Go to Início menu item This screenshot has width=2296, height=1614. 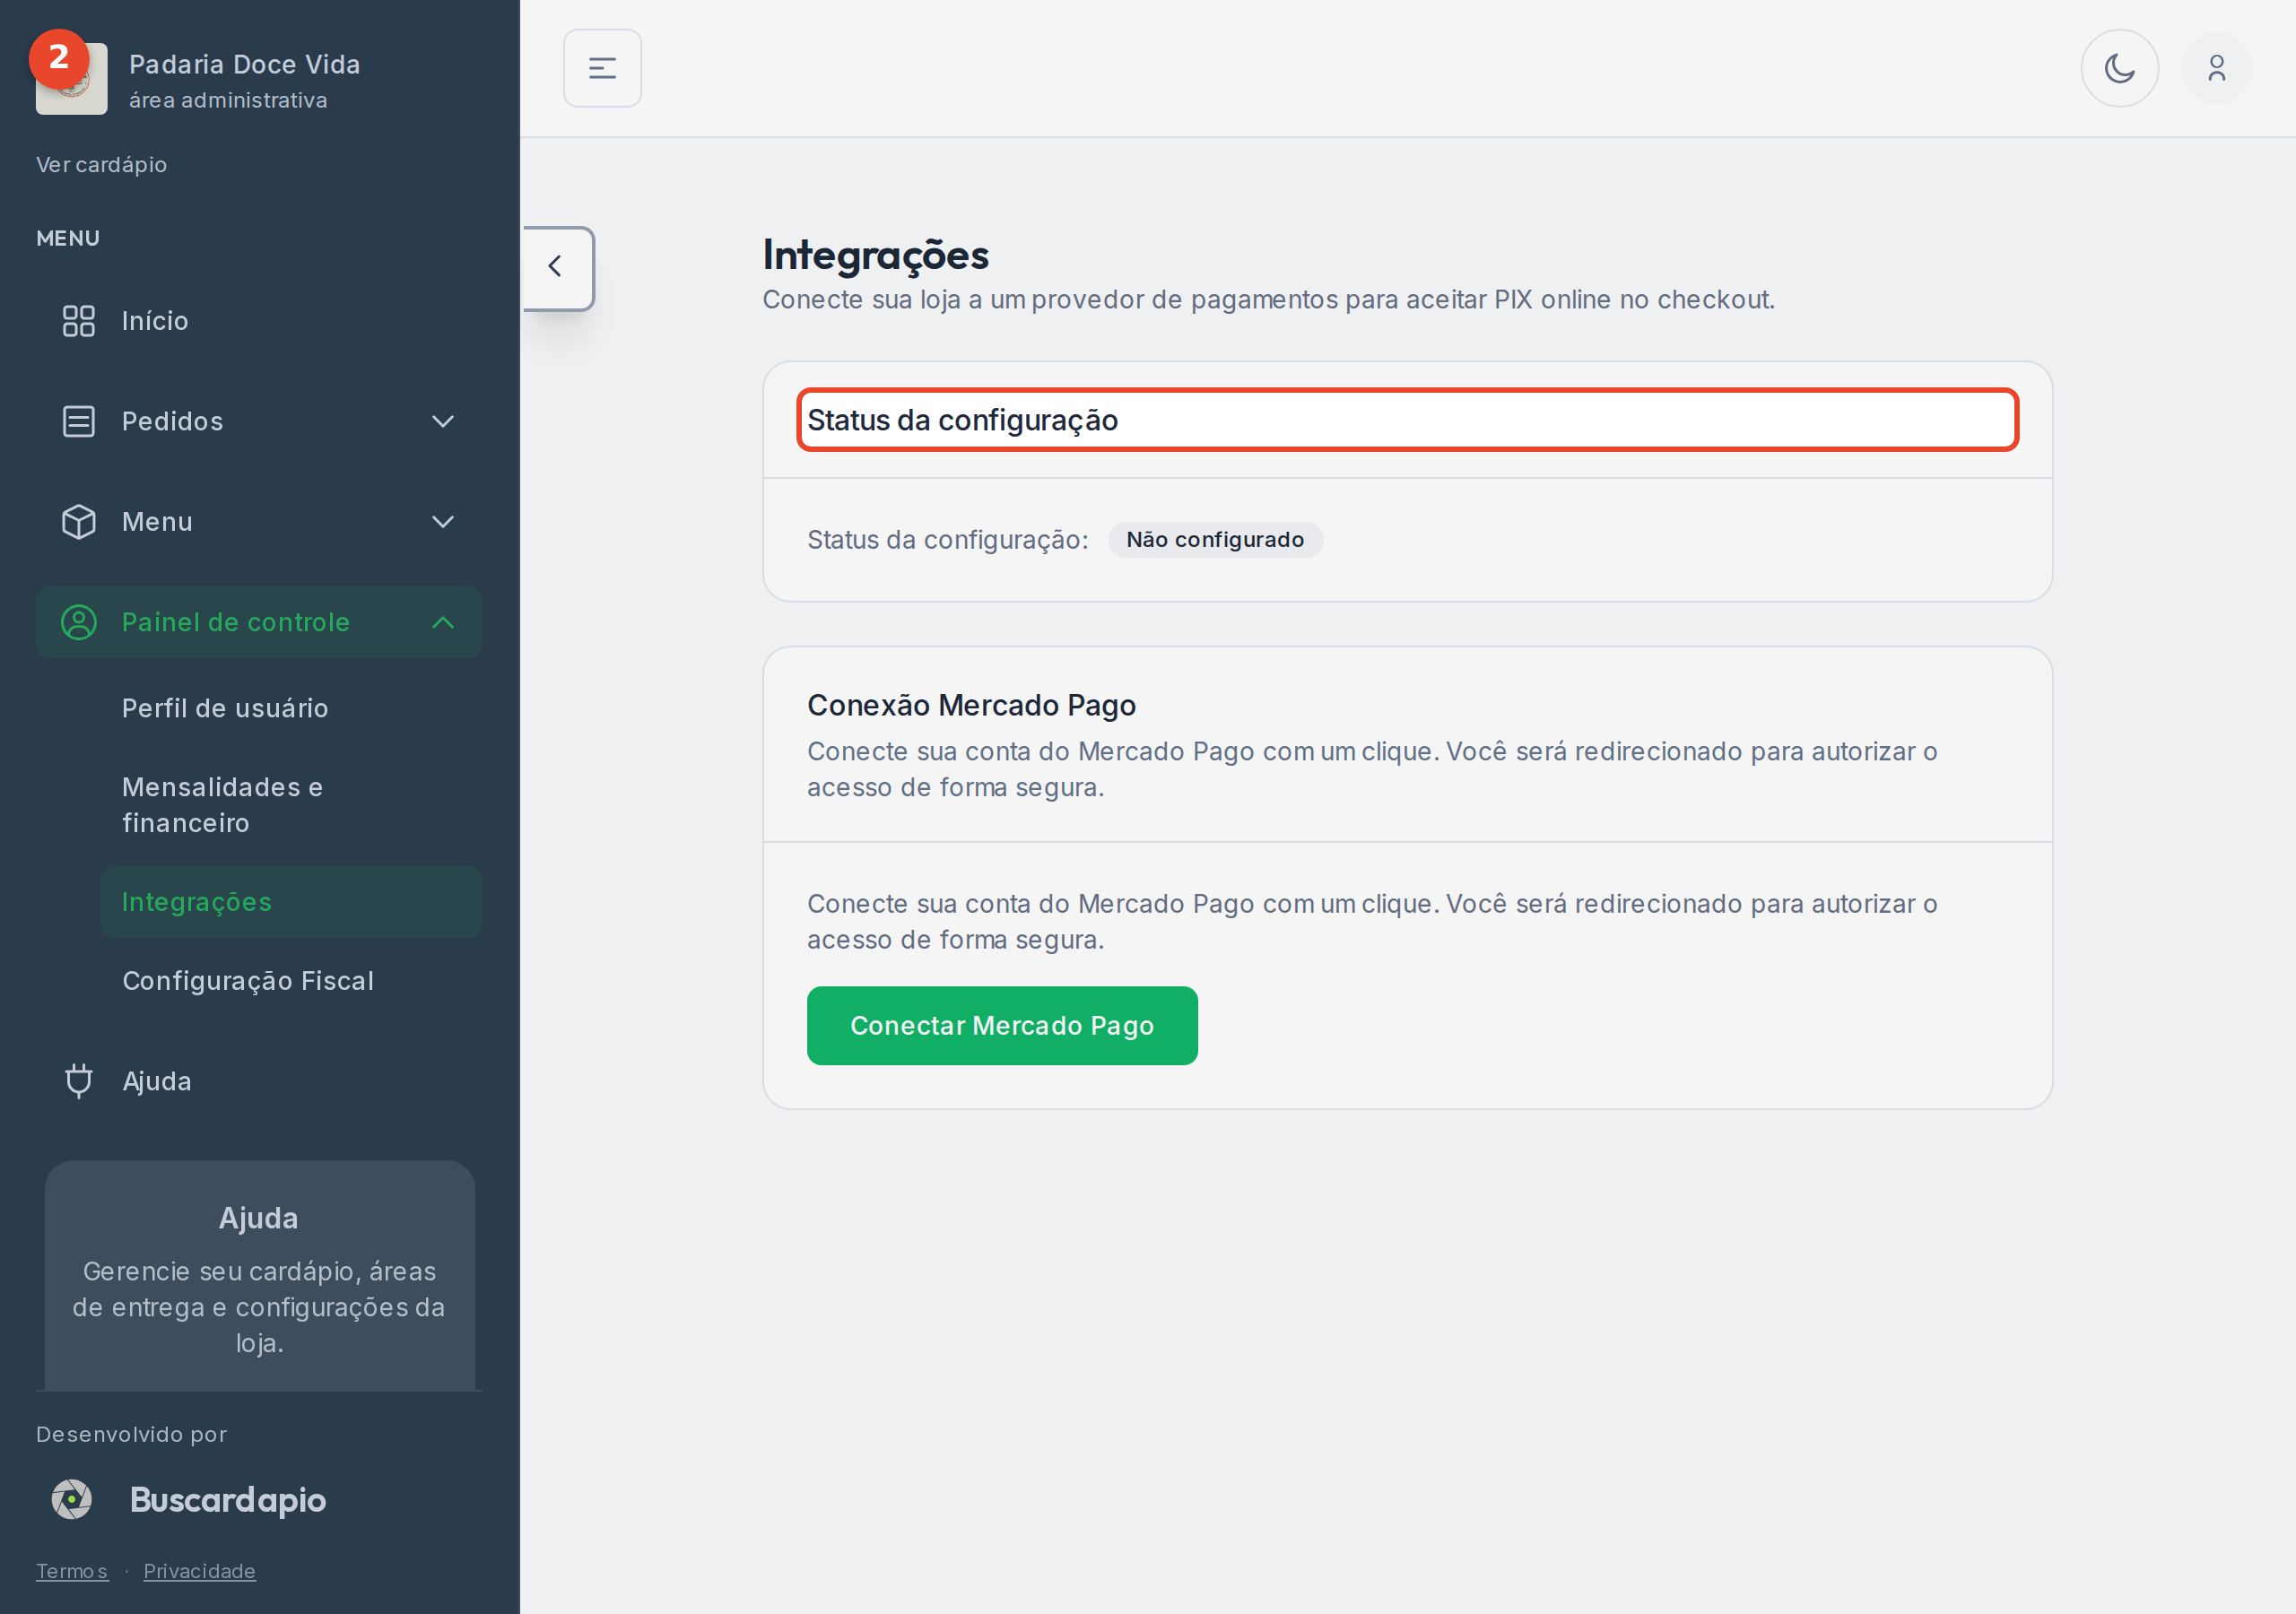click(259, 321)
